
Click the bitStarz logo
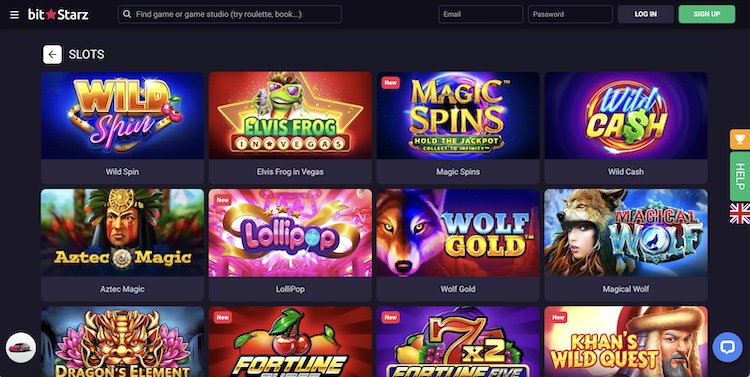coord(58,14)
